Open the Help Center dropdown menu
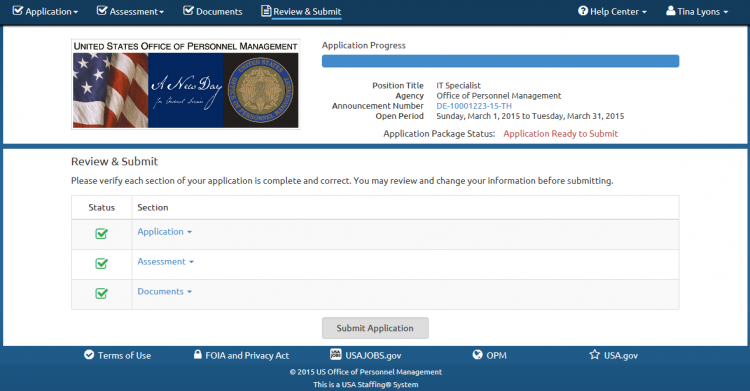The width and height of the screenshot is (750, 391). click(612, 11)
